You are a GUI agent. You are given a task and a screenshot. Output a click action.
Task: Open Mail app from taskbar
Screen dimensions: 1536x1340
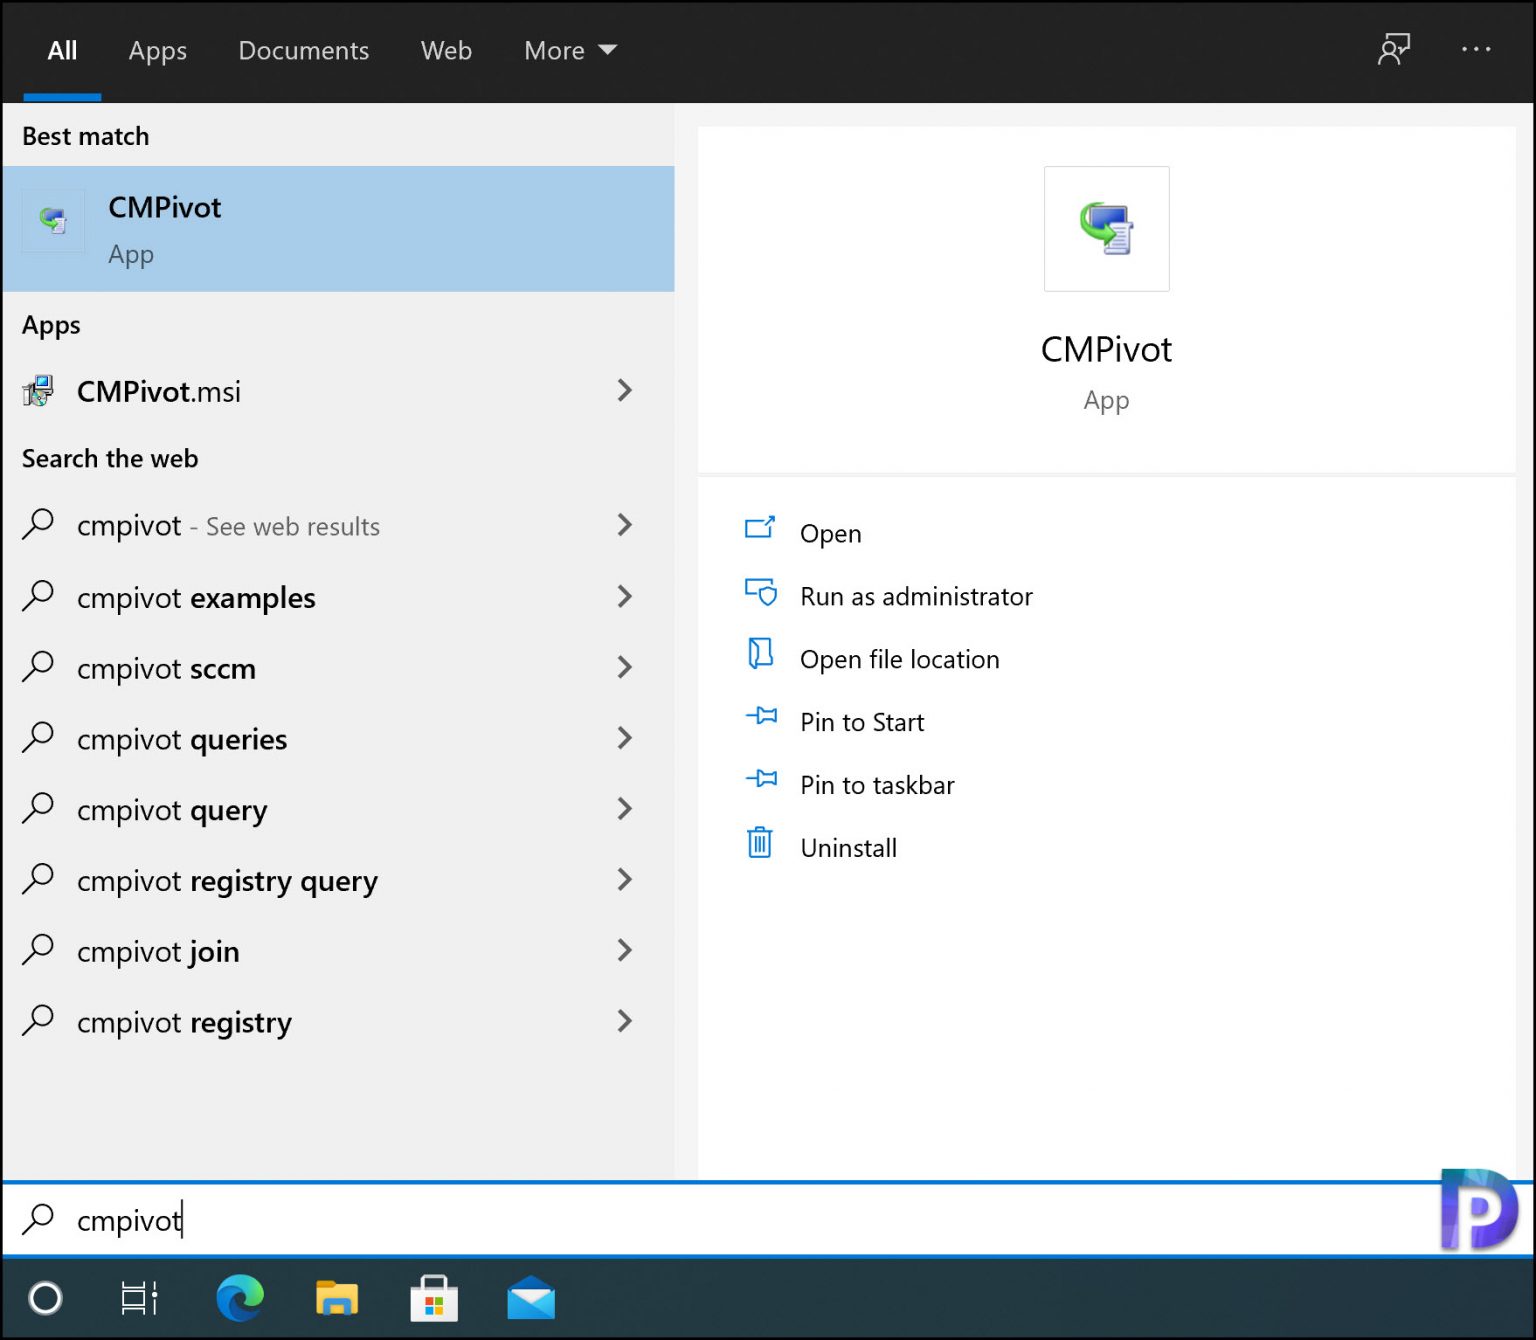531,1298
